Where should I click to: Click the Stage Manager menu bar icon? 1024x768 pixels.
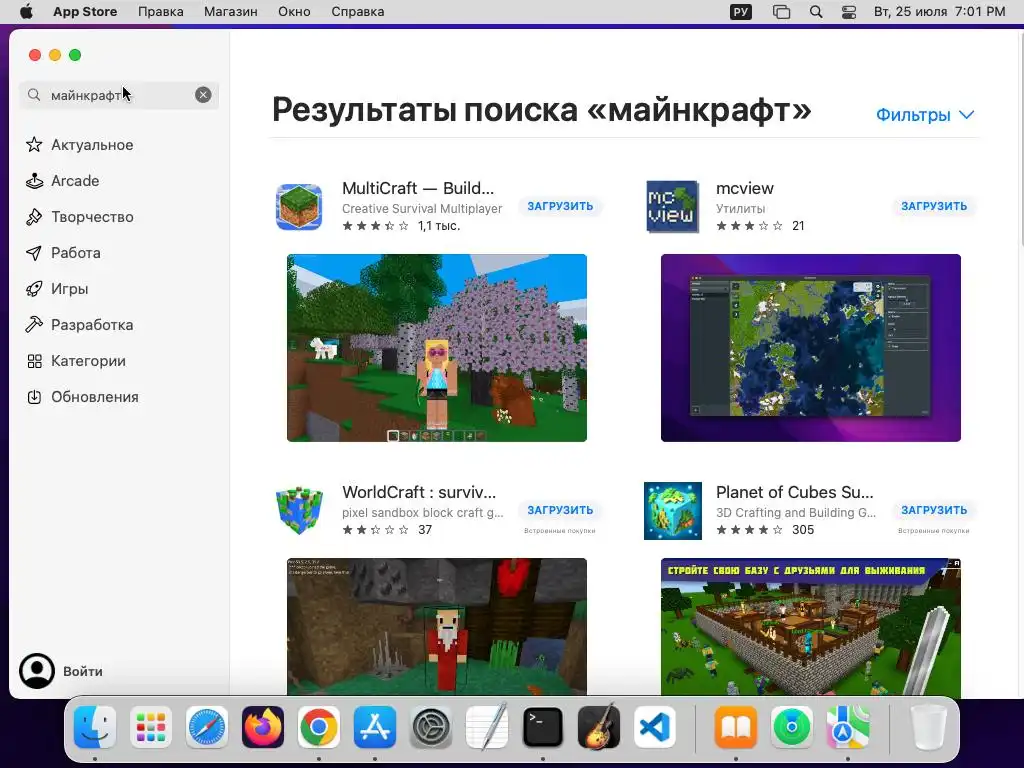click(x=781, y=12)
